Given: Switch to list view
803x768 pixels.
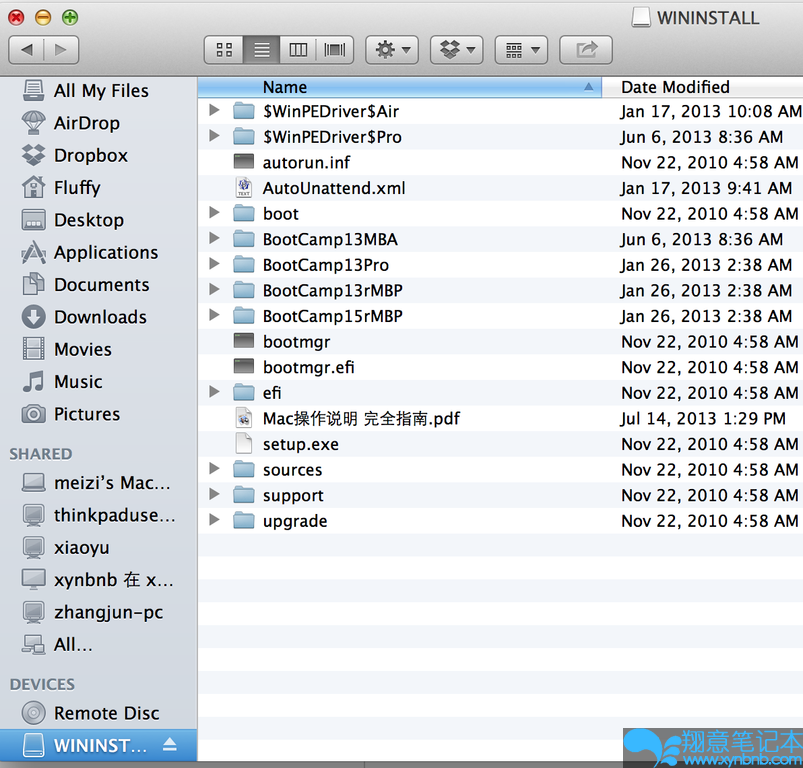Looking at the screenshot, I should tap(262, 50).
